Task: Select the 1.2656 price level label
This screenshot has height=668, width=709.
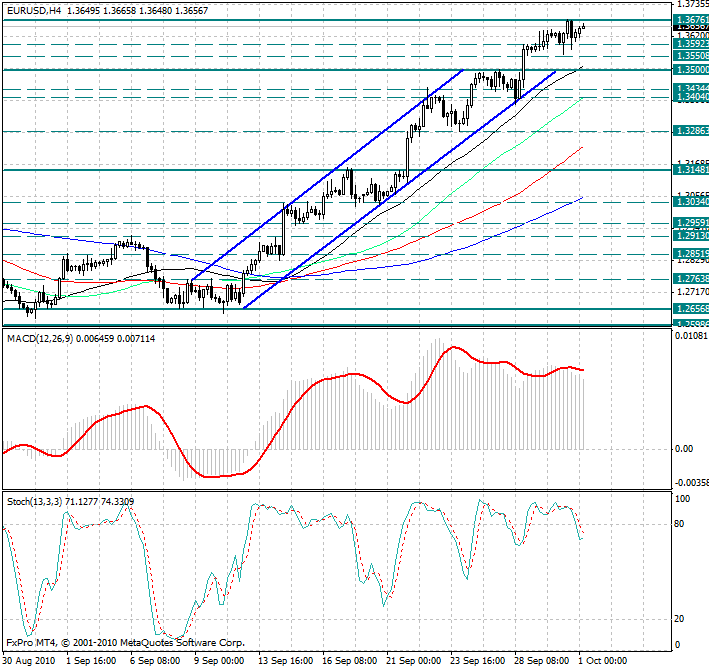Action: coord(691,309)
